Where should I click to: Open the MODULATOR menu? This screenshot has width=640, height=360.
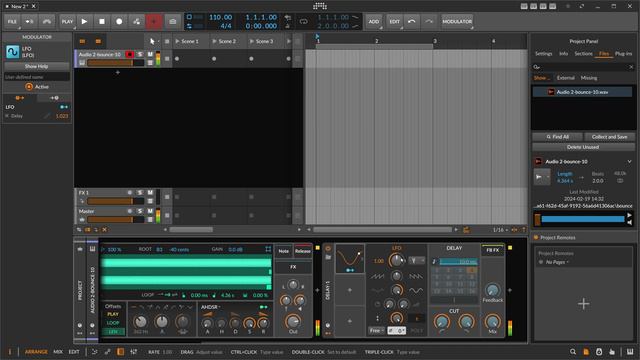tap(457, 22)
